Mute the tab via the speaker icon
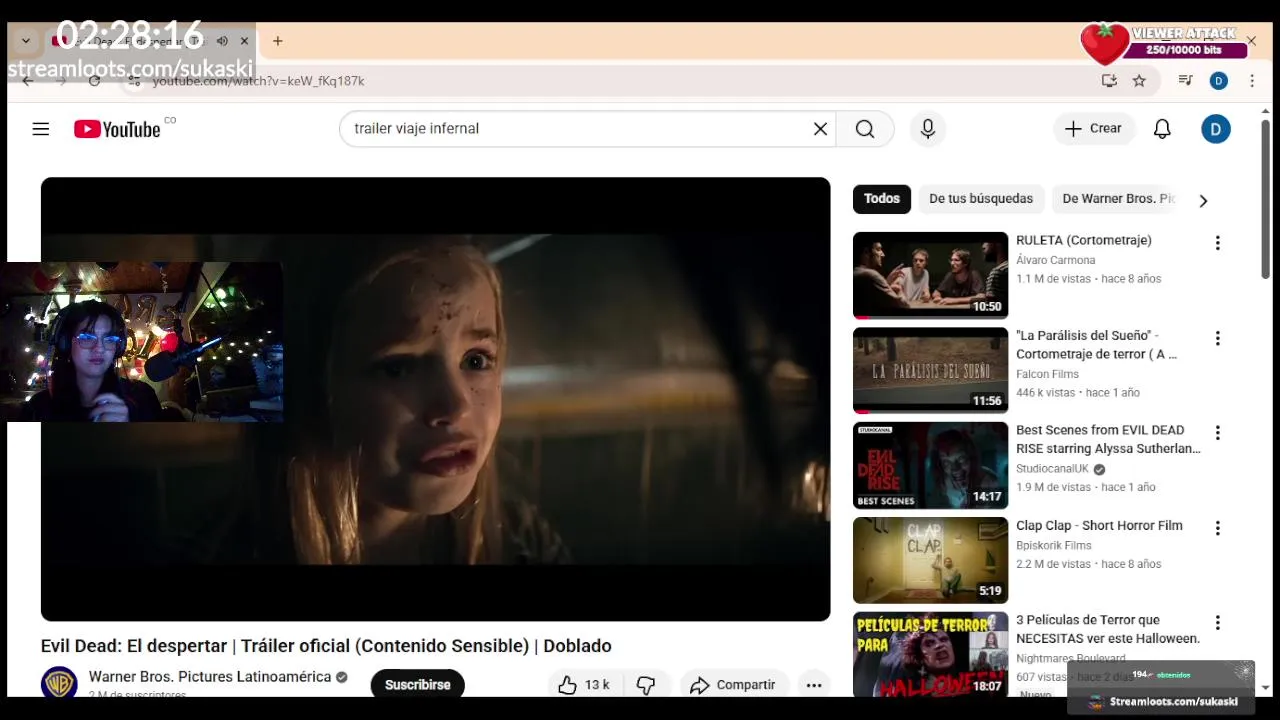 tap(222, 41)
